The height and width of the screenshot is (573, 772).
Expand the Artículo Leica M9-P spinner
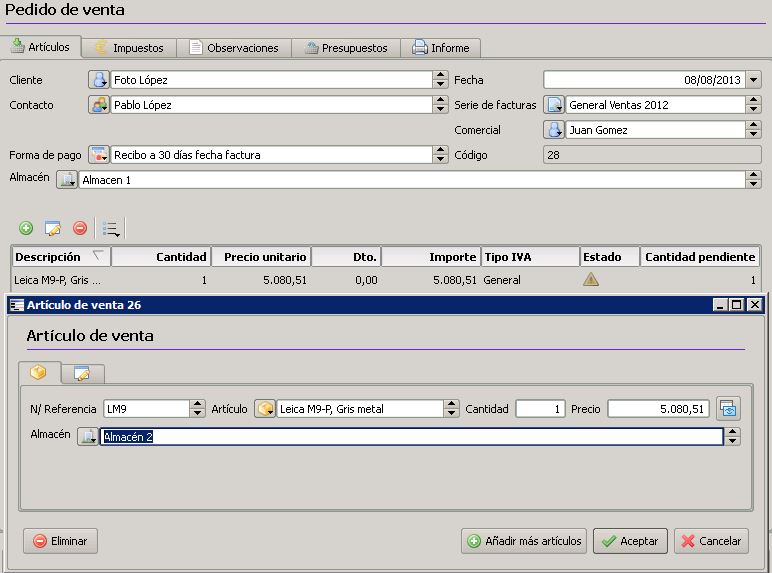coord(451,409)
